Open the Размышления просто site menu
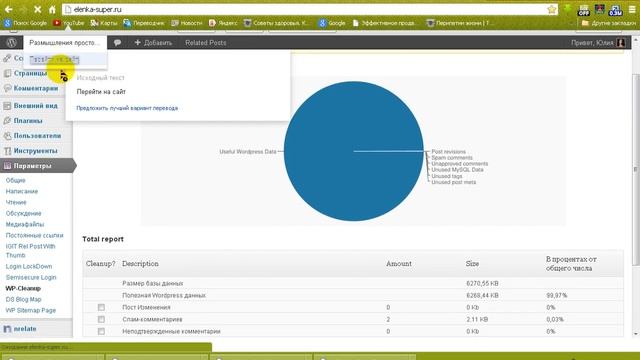Screen dimensions: 640x360 click(x=65, y=42)
